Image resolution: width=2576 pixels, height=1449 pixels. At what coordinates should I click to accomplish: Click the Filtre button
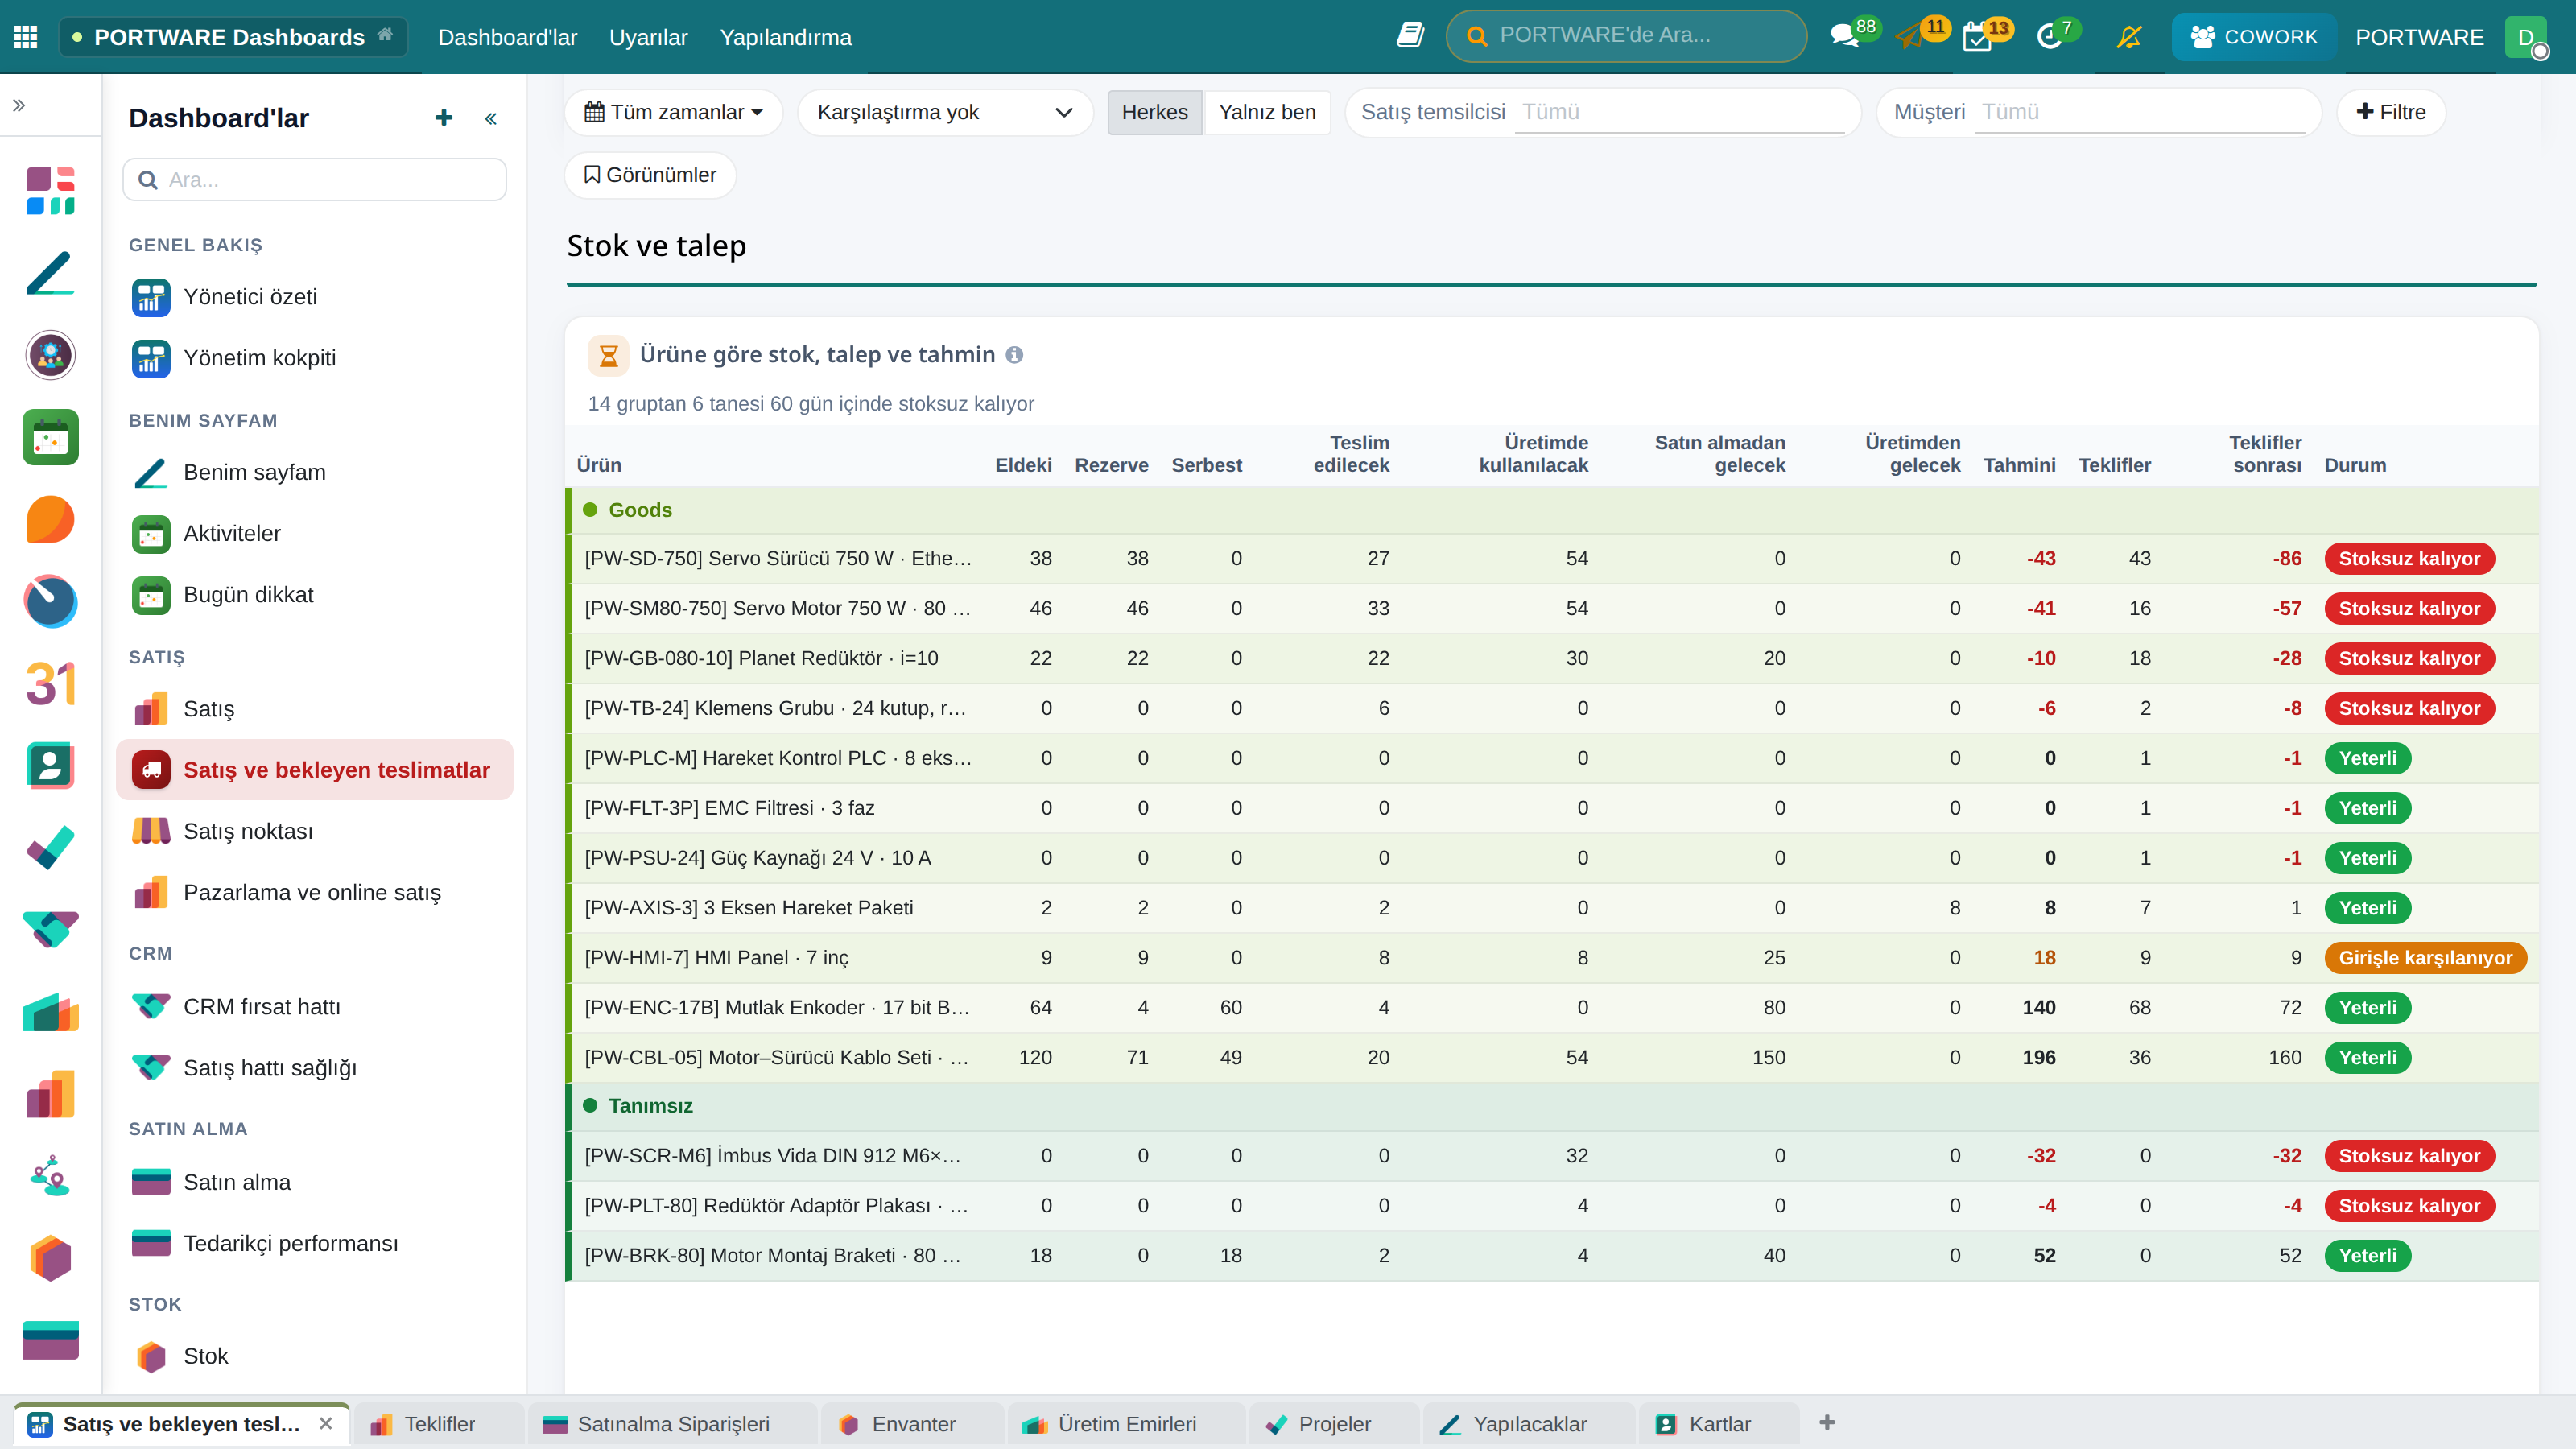2390,112
